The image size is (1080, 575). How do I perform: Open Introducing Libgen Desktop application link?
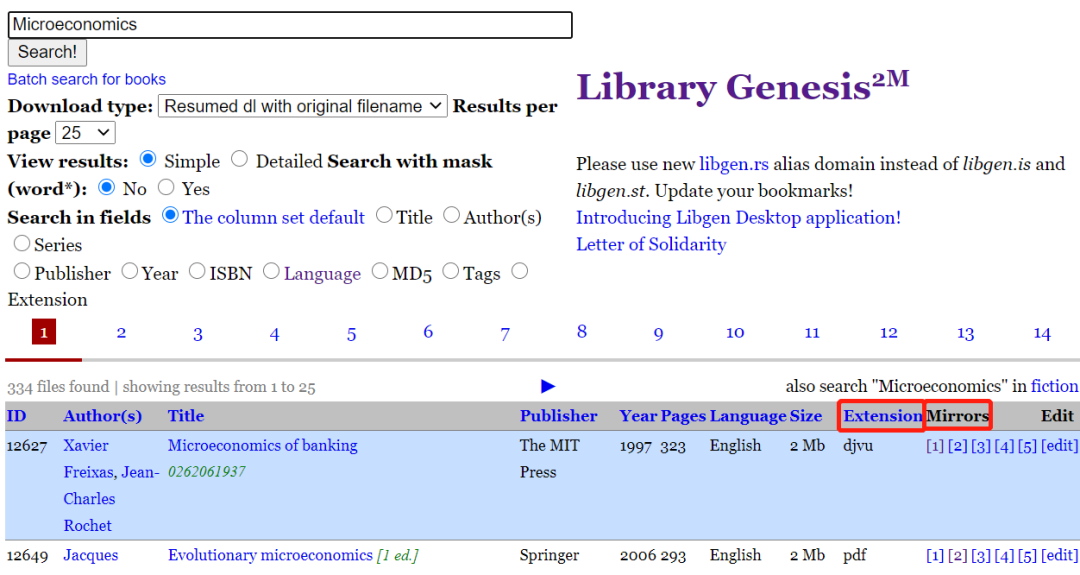click(738, 218)
